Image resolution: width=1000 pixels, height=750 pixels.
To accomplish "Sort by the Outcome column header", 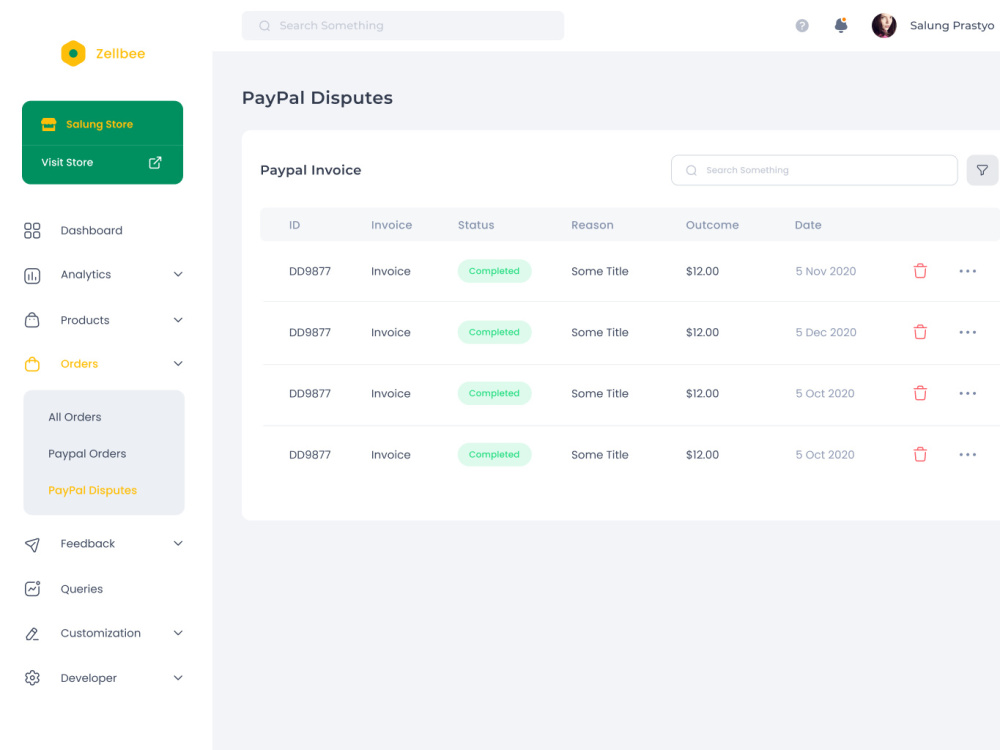I will point(712,225).
